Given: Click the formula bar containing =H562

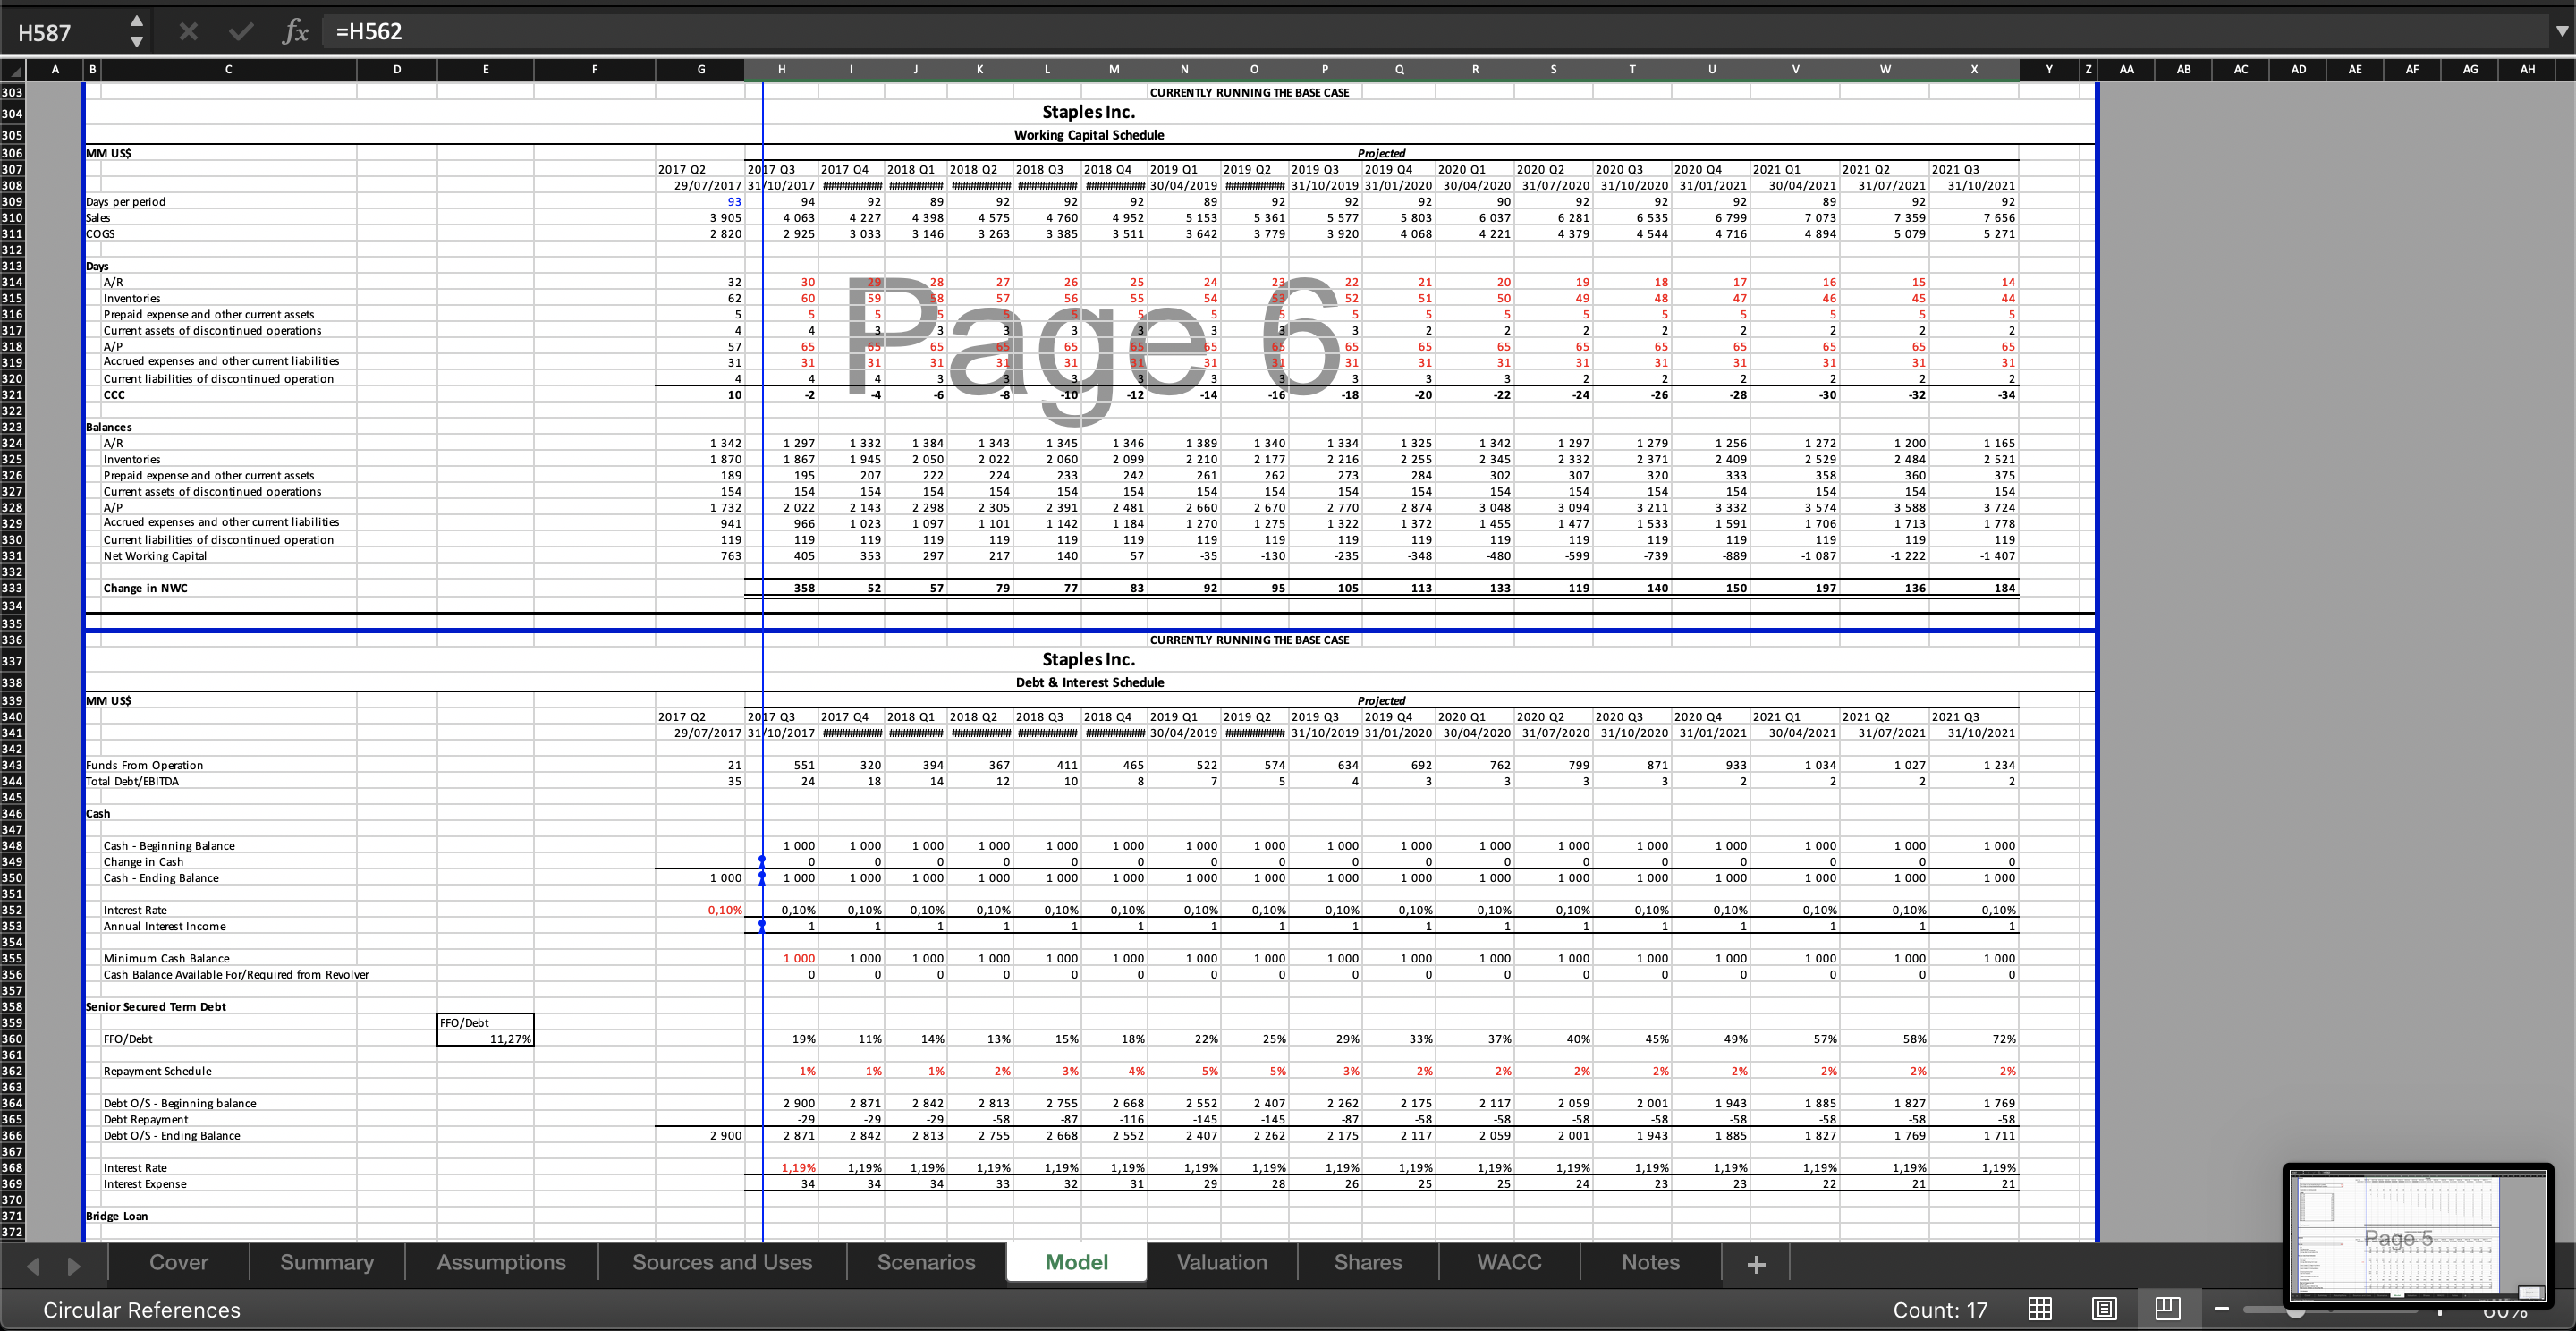Looking at the screenshot, I should 1430,32.
